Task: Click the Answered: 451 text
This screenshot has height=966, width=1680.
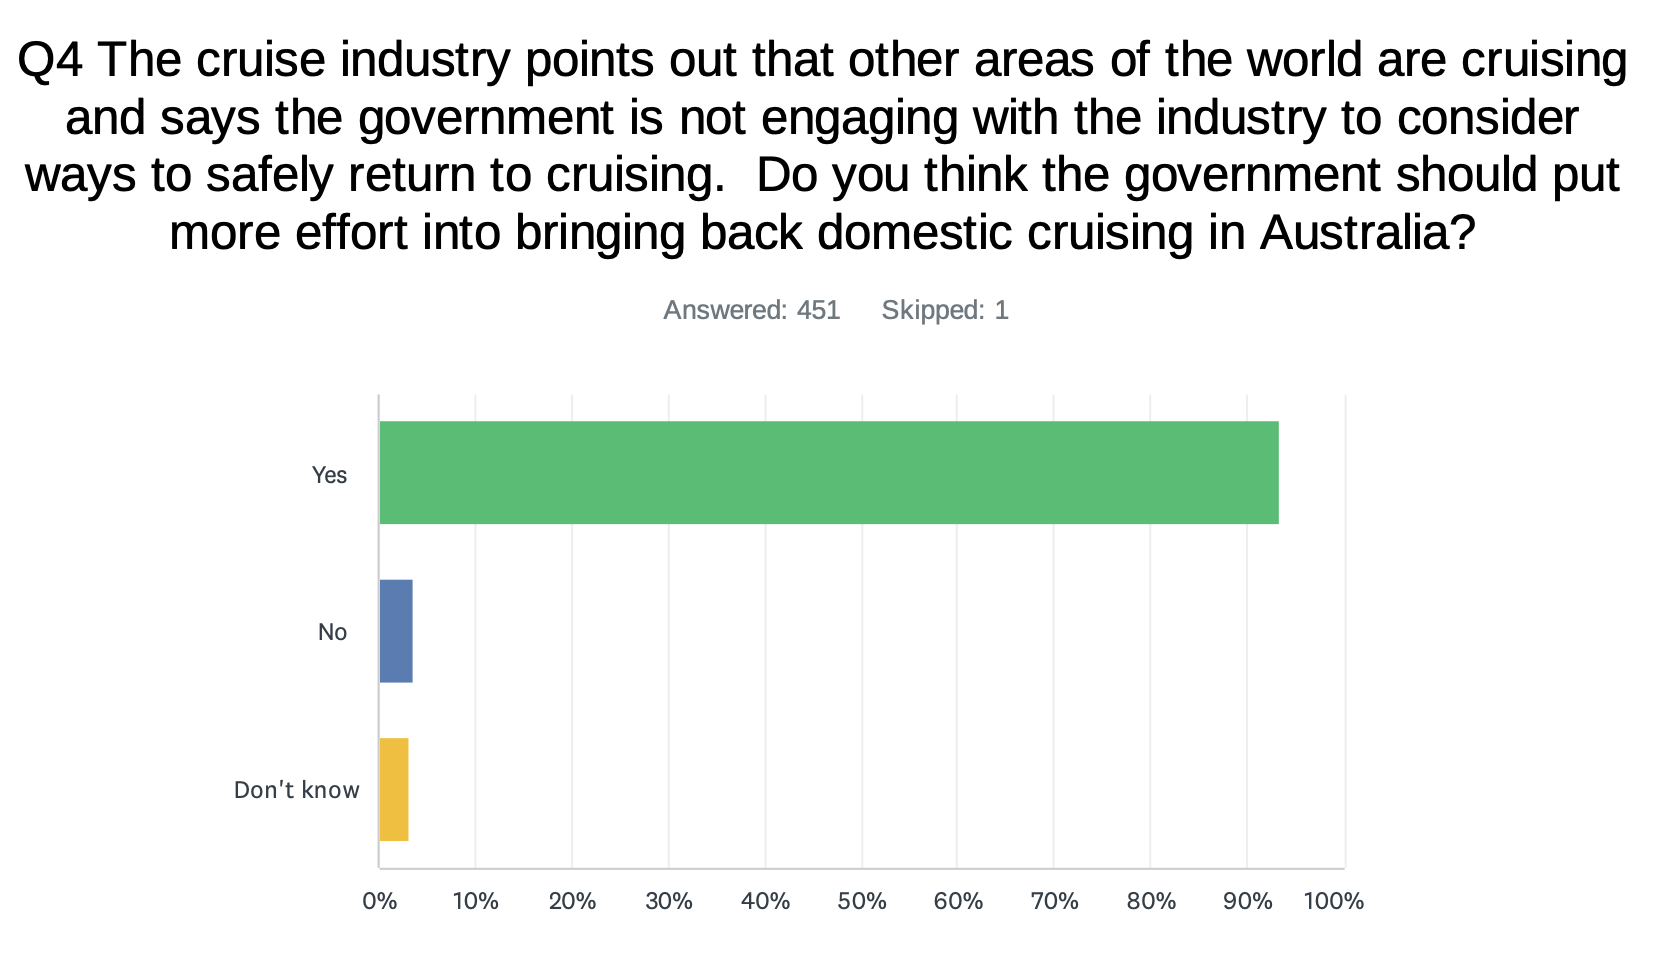Action: point(752,310)
